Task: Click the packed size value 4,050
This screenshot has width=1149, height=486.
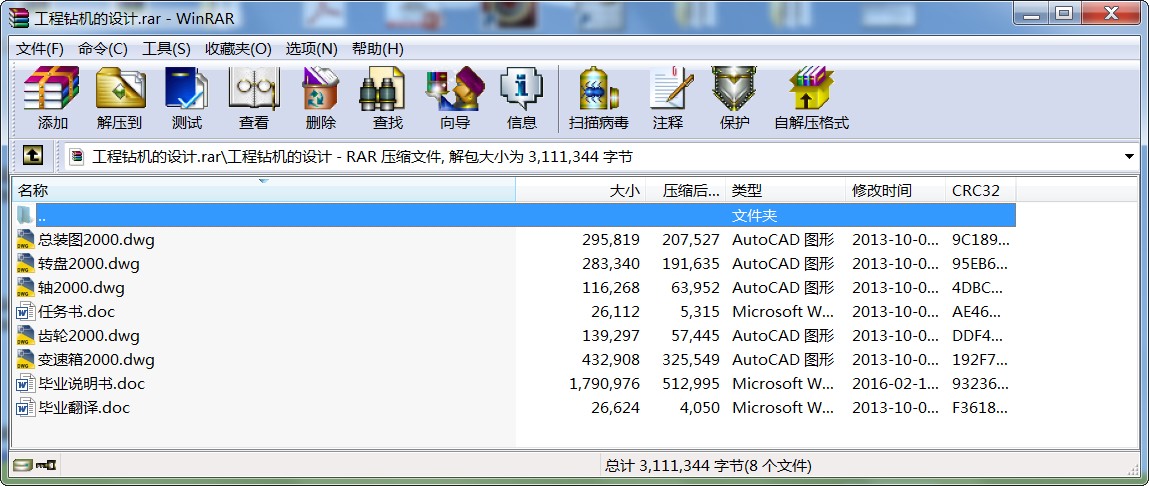Action: (x=700, y=408)
